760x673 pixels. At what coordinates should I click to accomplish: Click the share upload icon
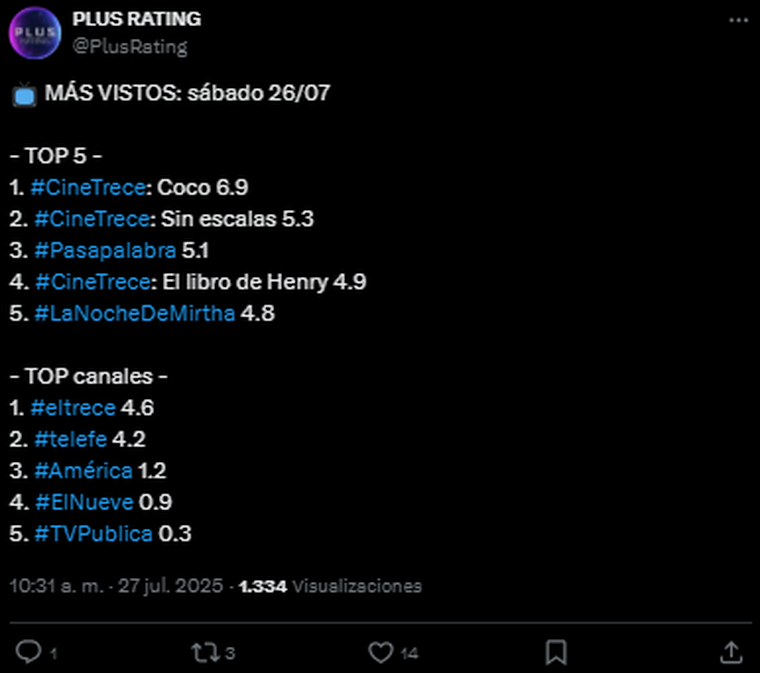(731, 653)
